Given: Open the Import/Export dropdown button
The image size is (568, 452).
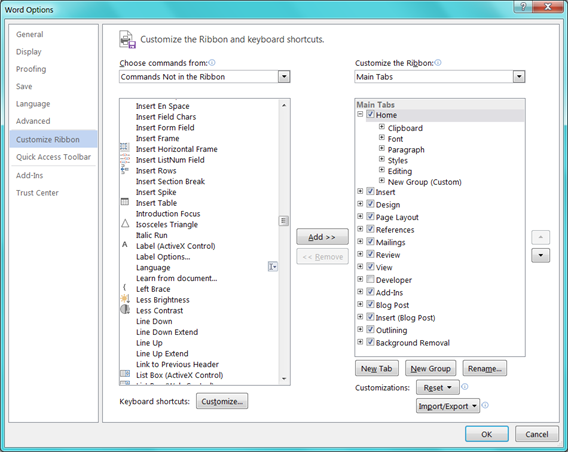Looking at the screenshot, I should 448,406.
